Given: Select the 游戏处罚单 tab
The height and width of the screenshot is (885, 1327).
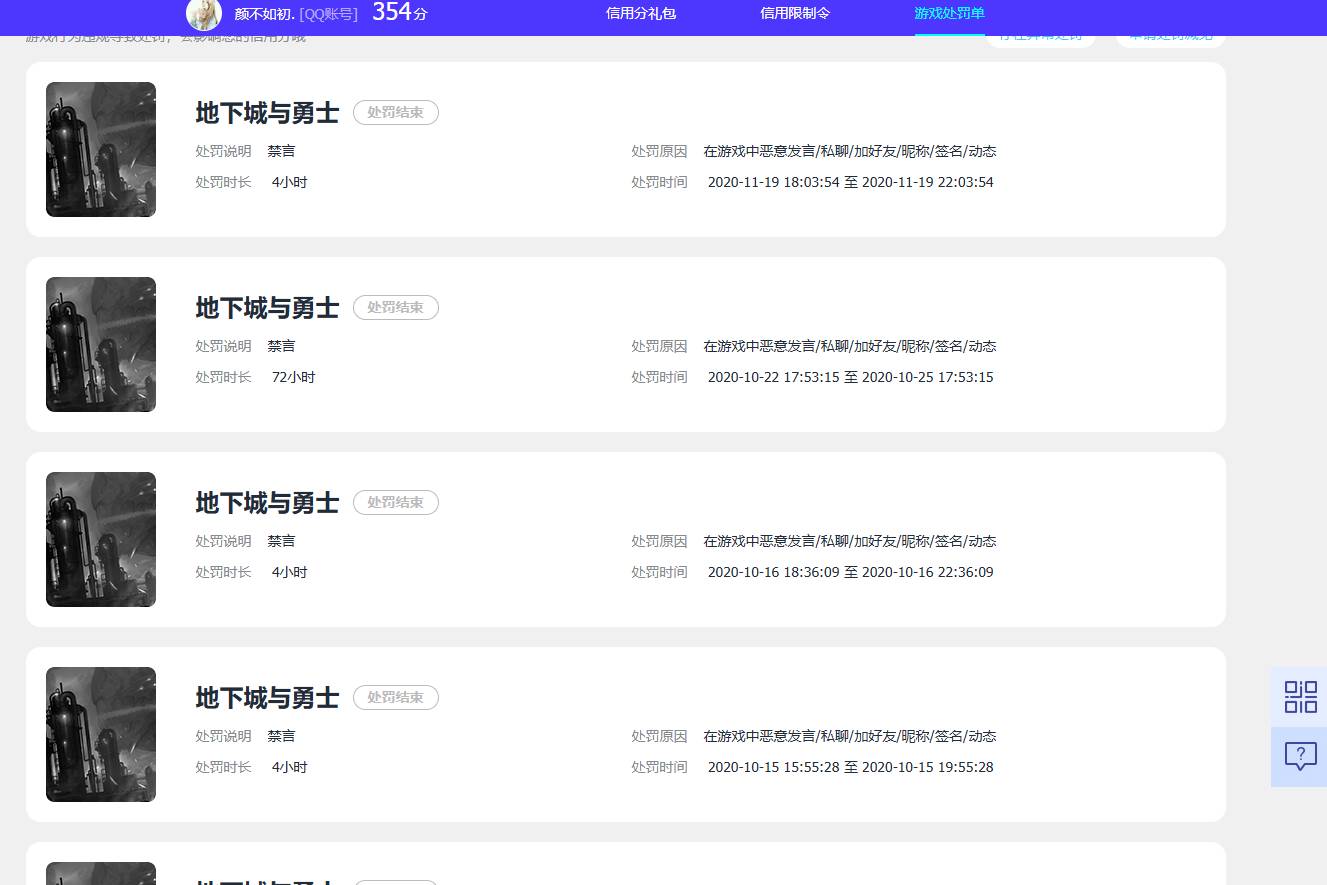Looking at the screenshot, I should point(948,13).
